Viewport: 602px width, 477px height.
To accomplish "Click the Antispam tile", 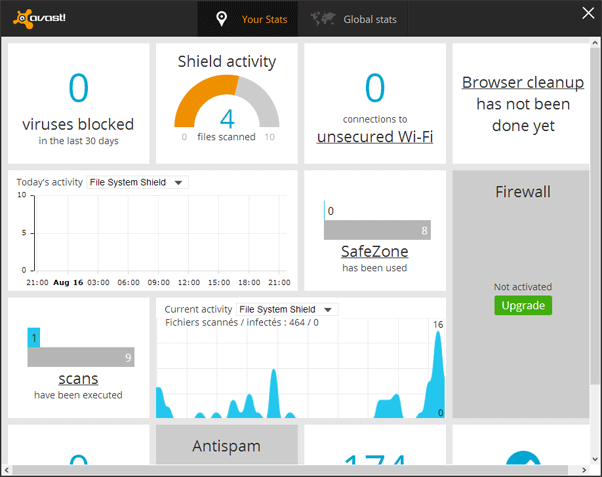I will click(227, 444).
